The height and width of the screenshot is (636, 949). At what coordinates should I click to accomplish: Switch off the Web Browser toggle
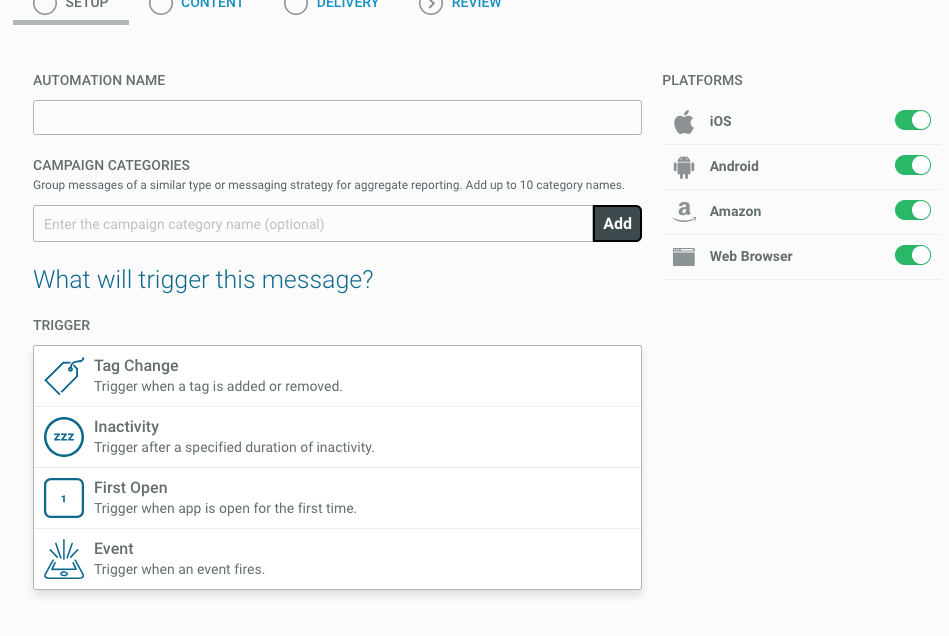click(x=912, y=256)
